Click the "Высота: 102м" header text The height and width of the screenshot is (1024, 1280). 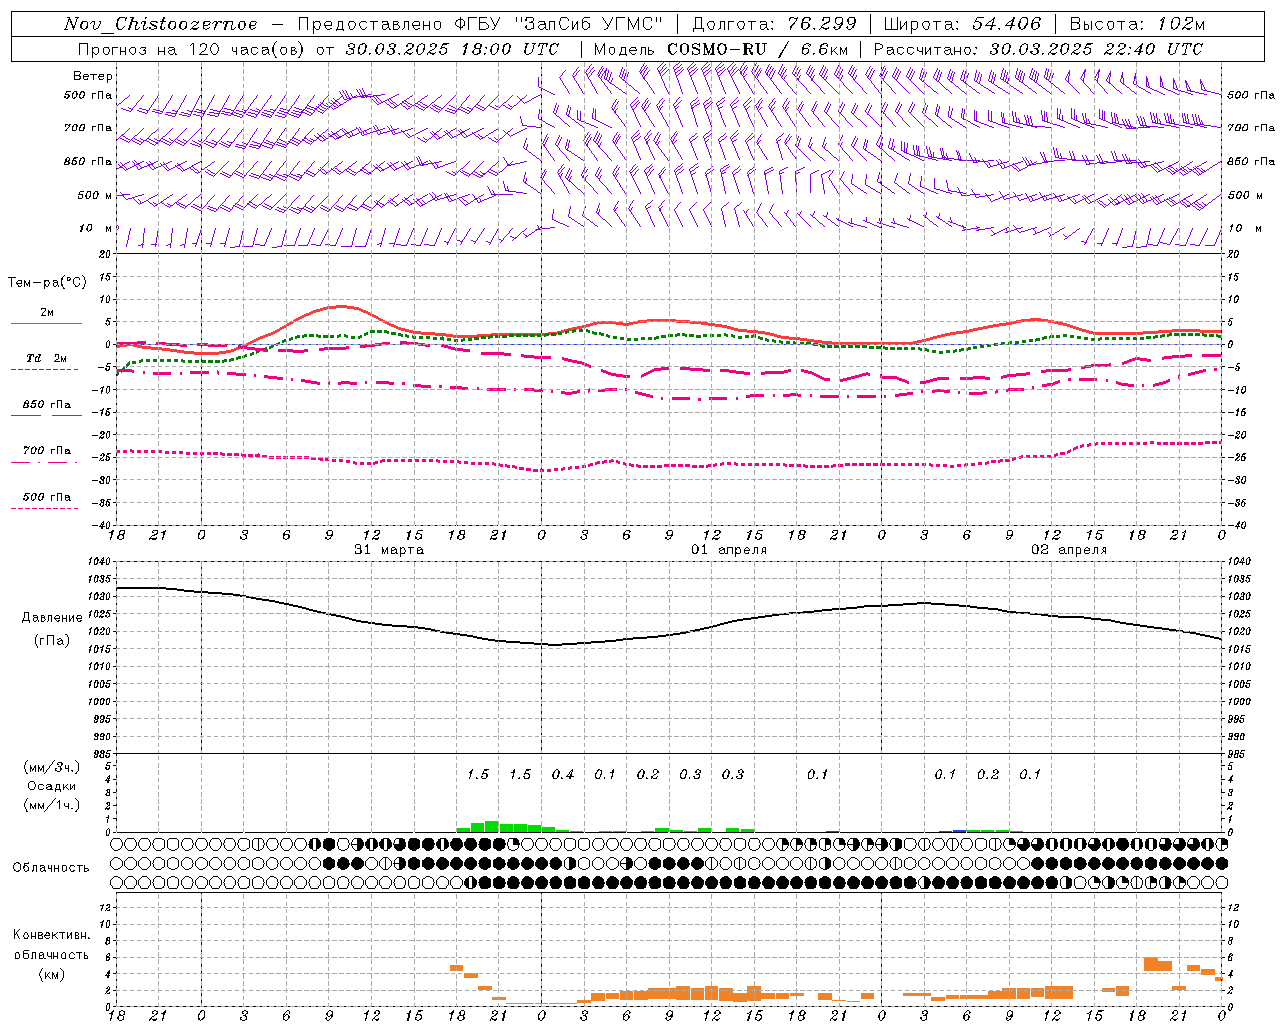tap(1137, 24)
